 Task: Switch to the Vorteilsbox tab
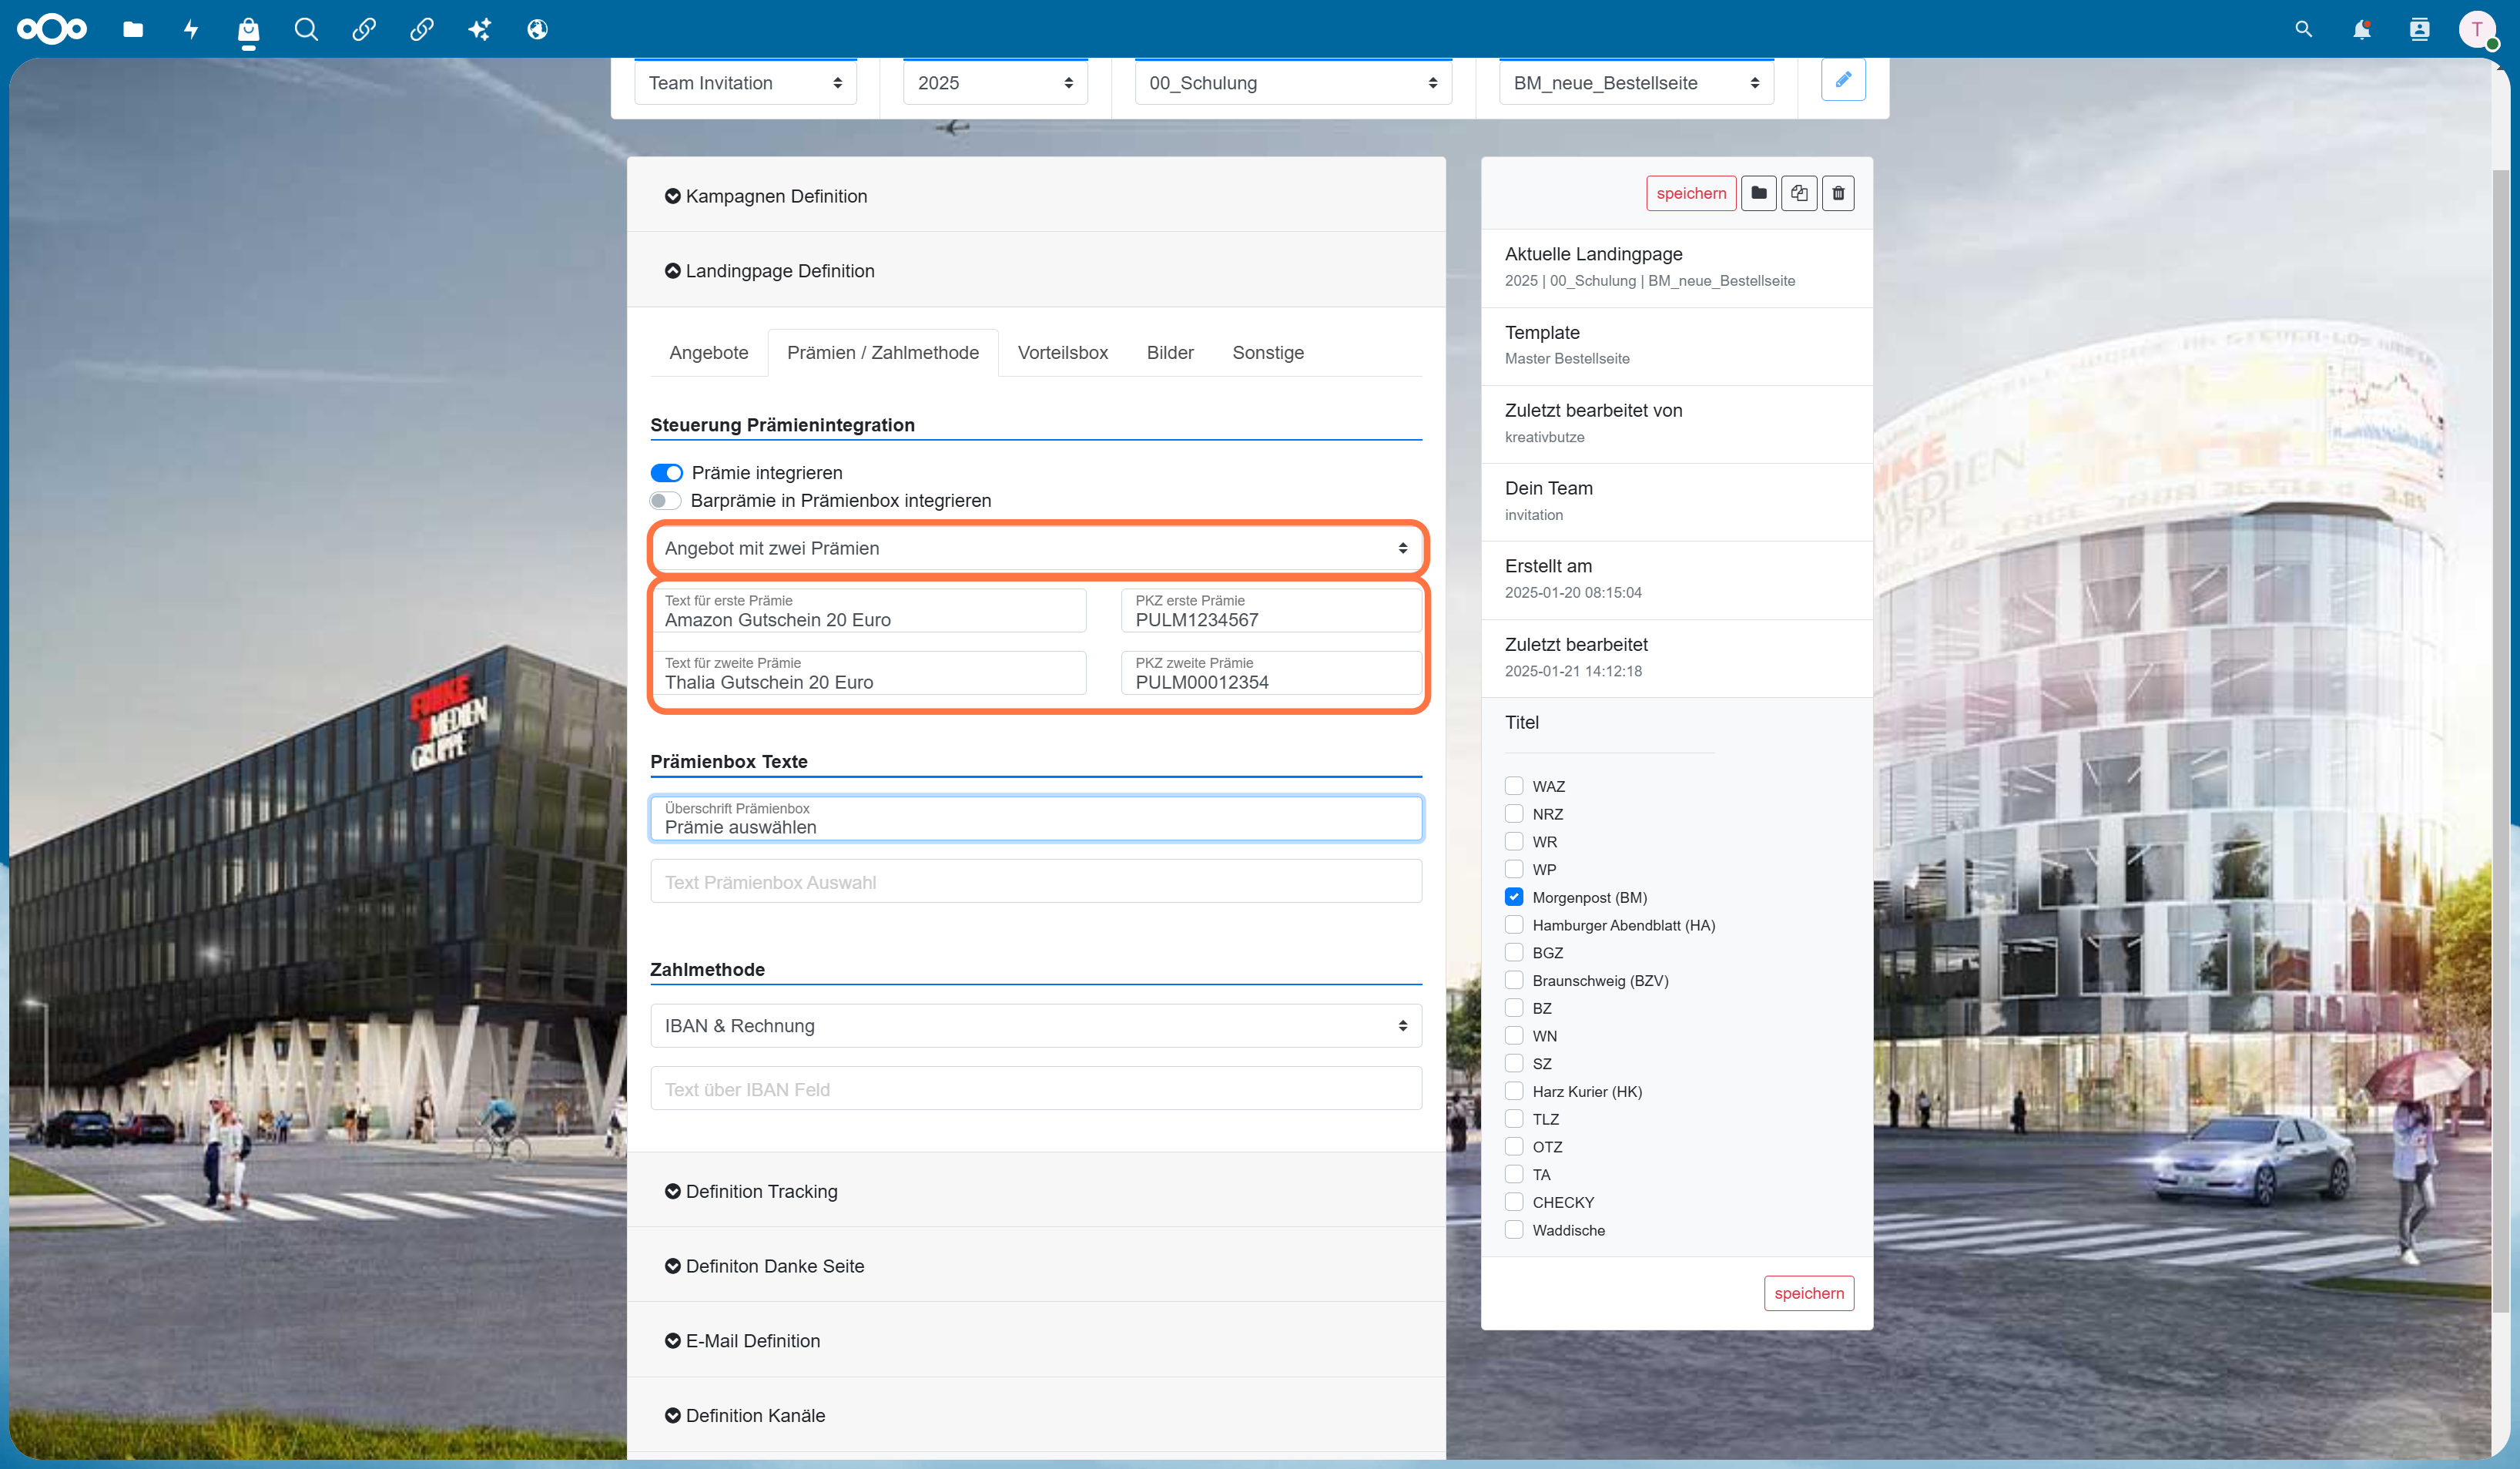pyautogui.click(x=1062, y=353)
